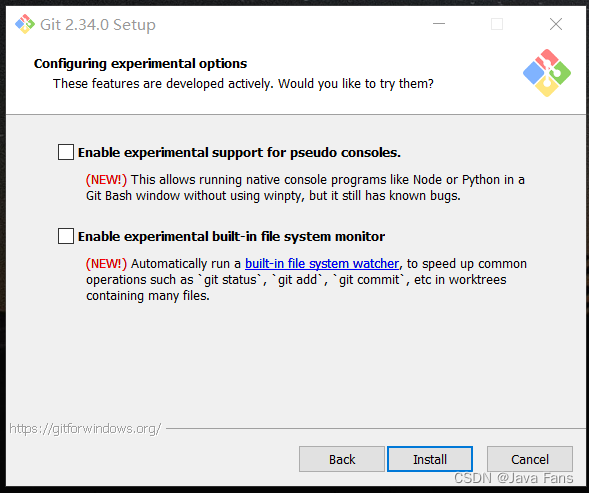Click the 'Git 2.34.0 Setup' window title
The width and height of the screenshot is (589, 493).
click(x=98, y=25)
